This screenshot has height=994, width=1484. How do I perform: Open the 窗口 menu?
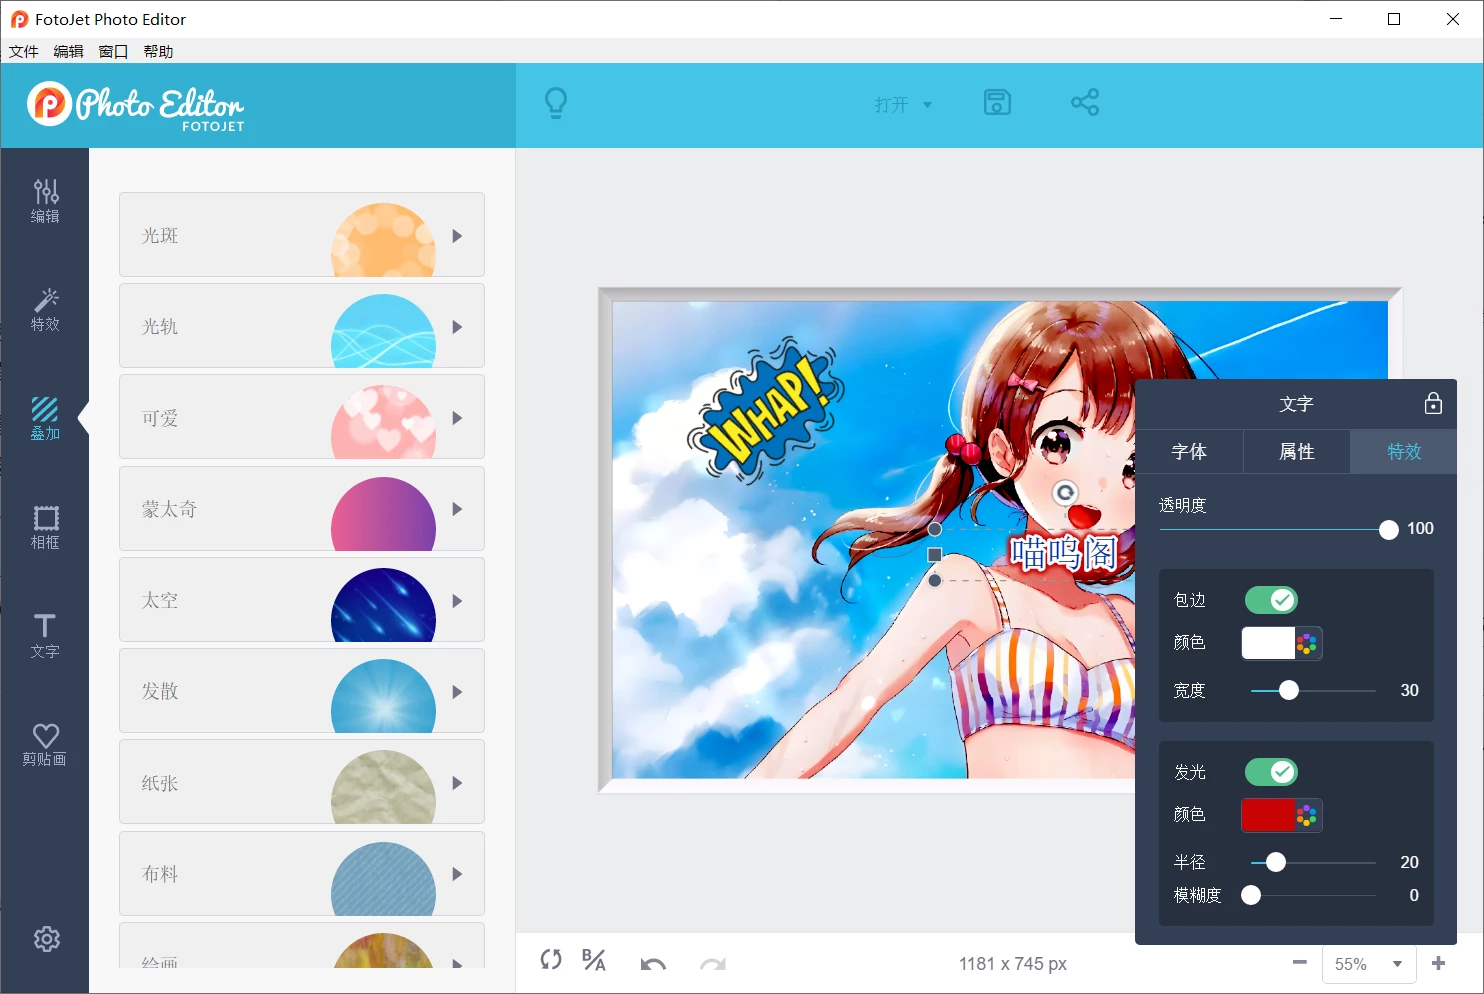coord(114,51)
